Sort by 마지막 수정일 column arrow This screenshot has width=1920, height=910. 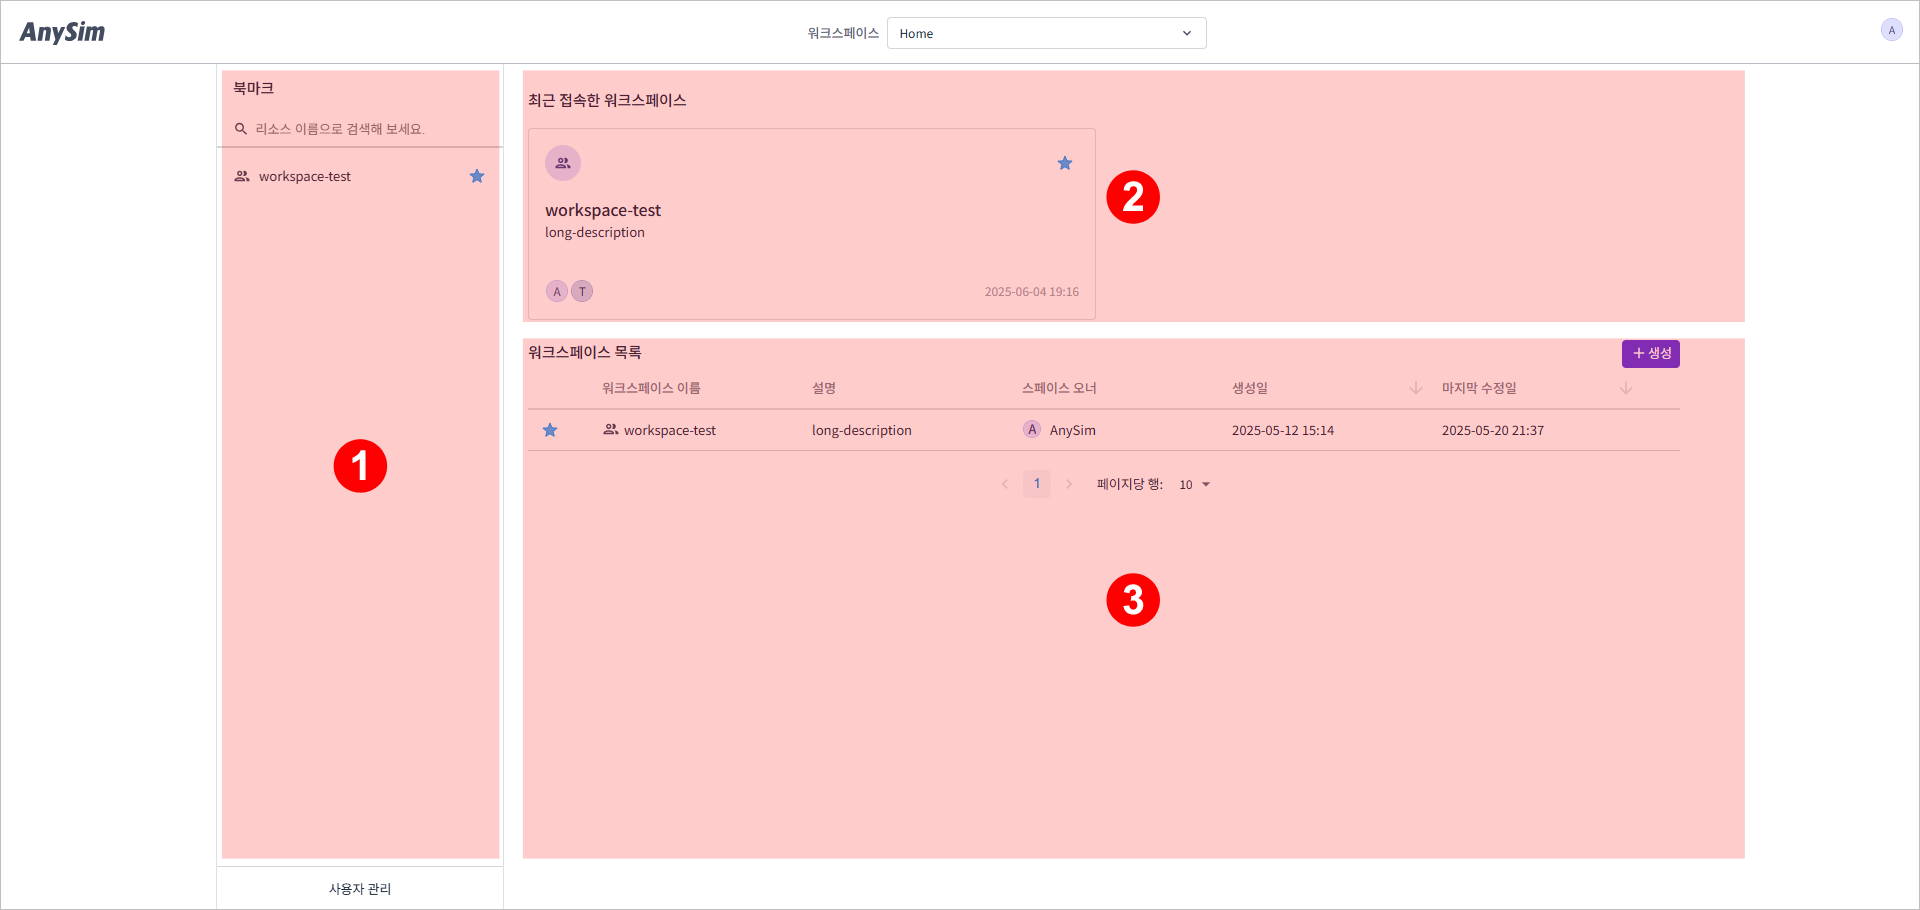click(x=1625, y=388)
